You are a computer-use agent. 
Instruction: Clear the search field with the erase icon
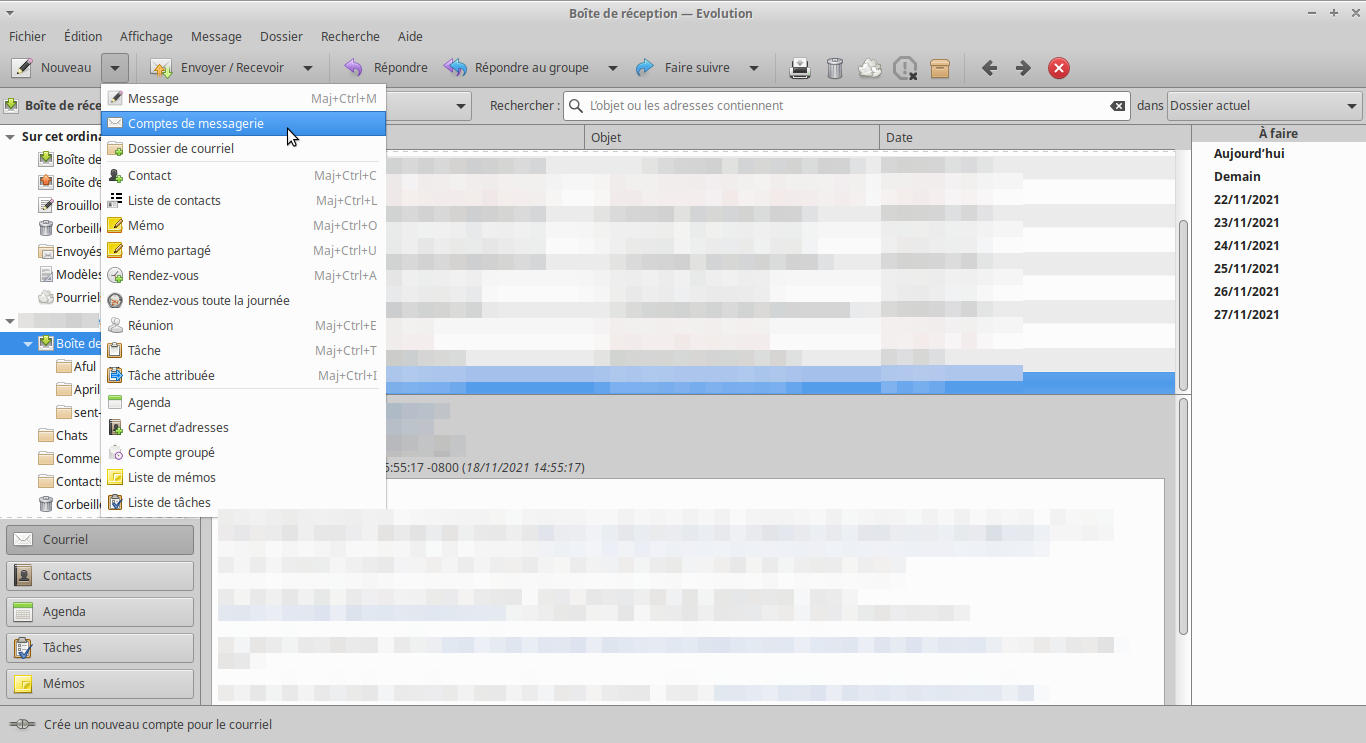1118,106
